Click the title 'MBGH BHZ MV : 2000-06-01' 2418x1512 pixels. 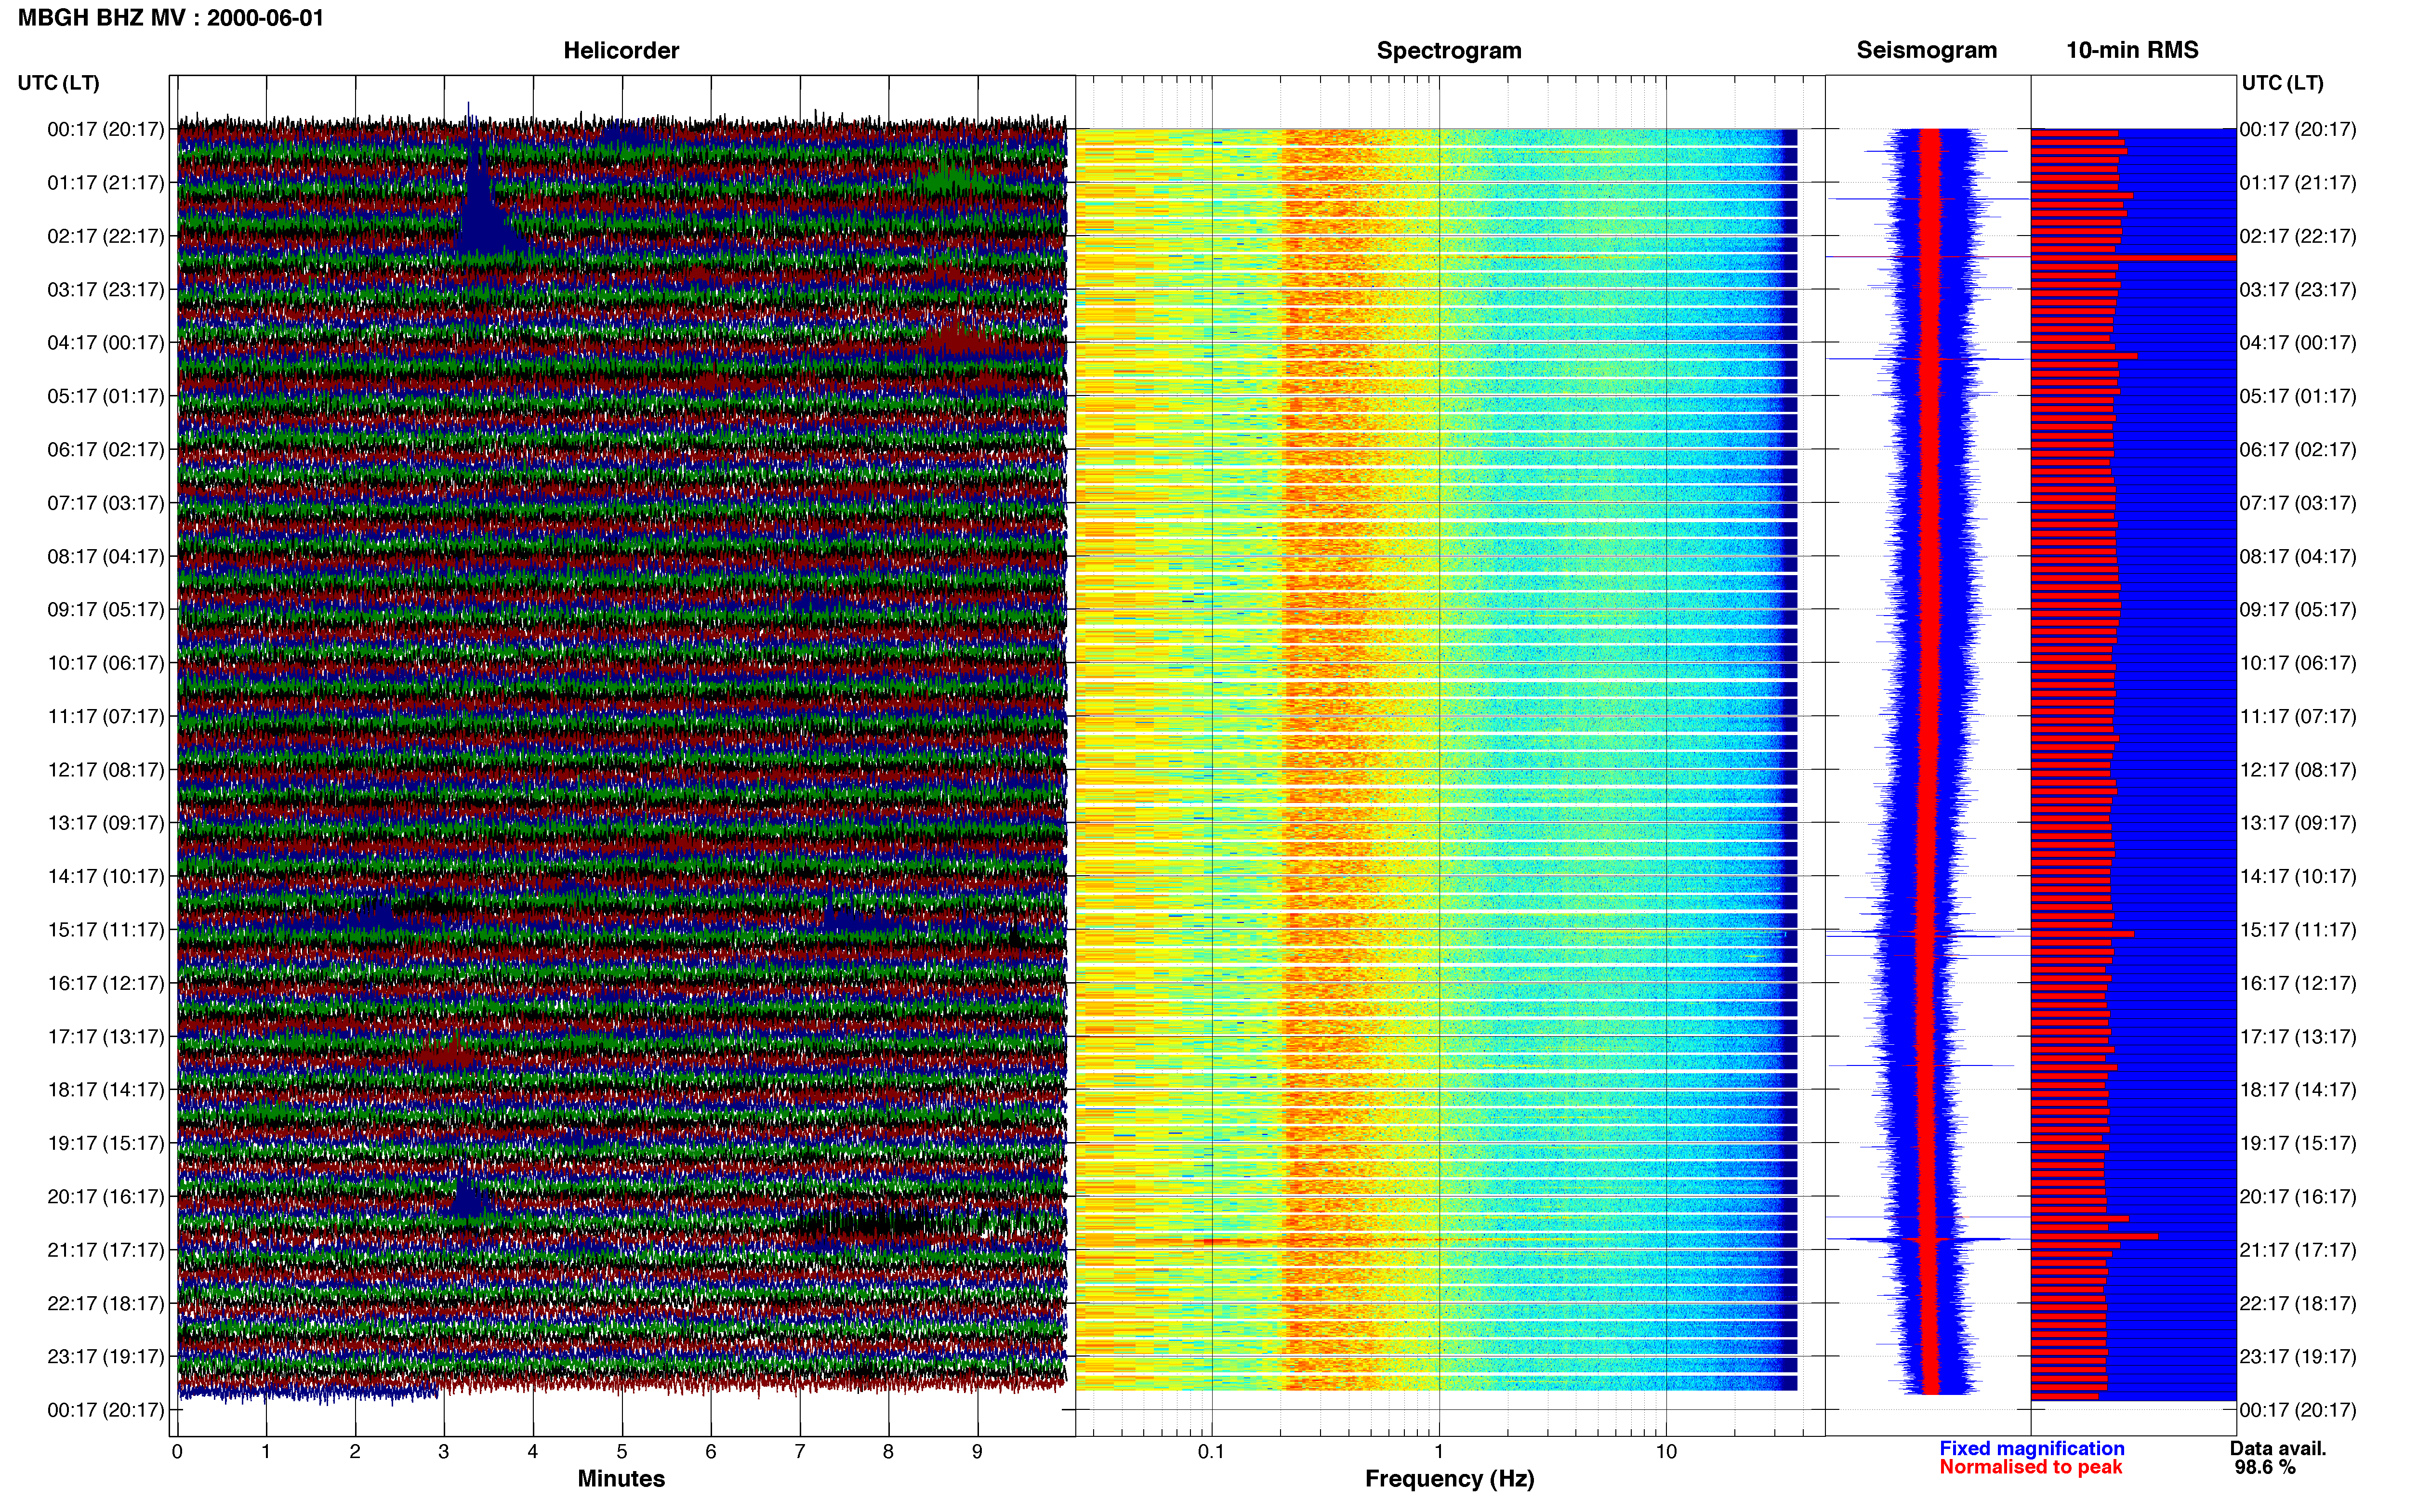click(x=171, y=18)
